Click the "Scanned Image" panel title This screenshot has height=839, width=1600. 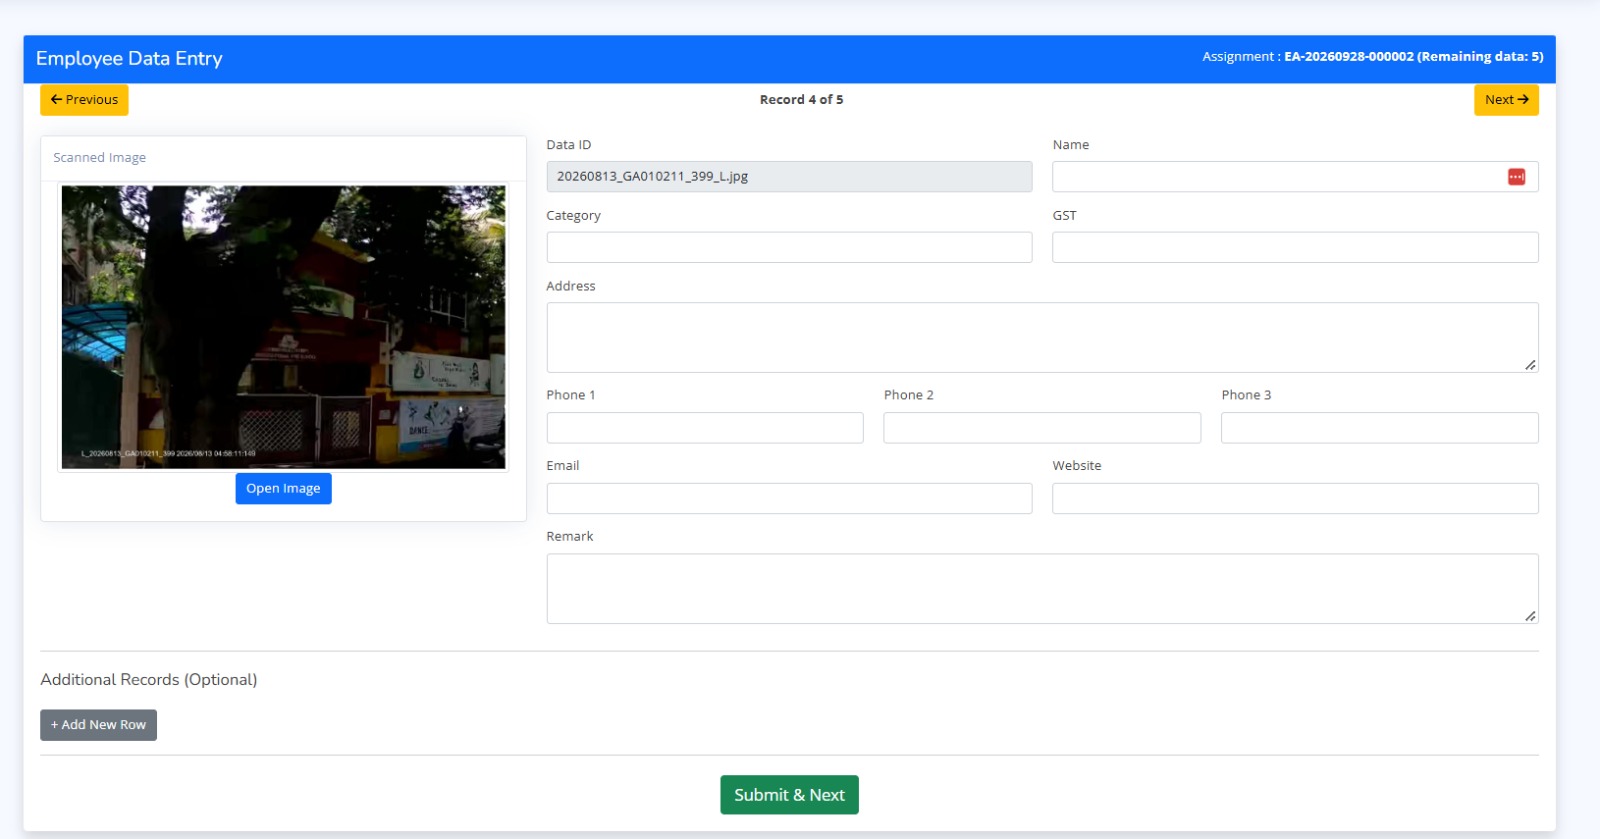pos(99,158)
